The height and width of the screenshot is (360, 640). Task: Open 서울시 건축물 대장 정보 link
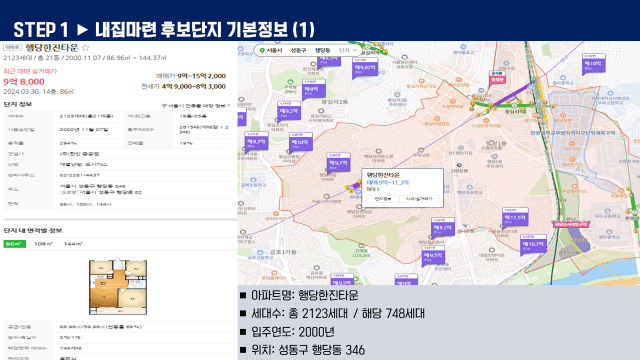(x=196, y=105)
